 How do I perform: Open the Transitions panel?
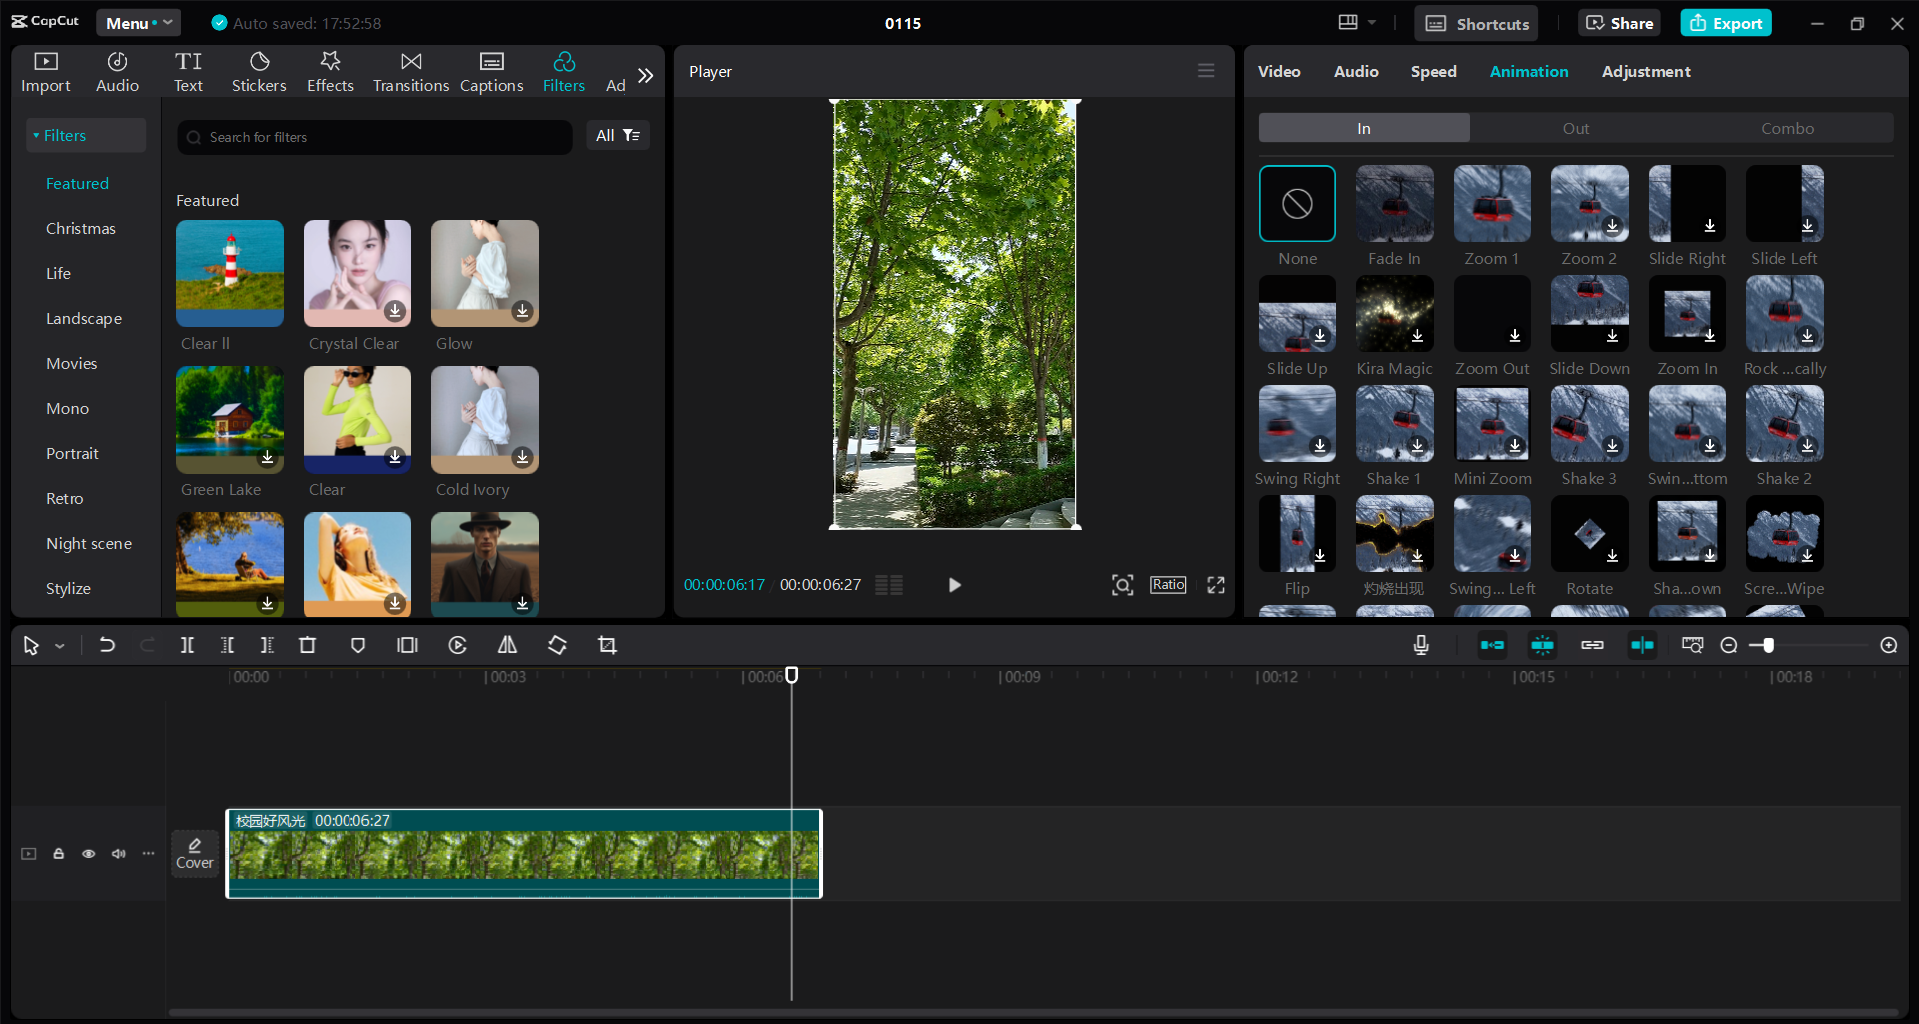(410, 70)
